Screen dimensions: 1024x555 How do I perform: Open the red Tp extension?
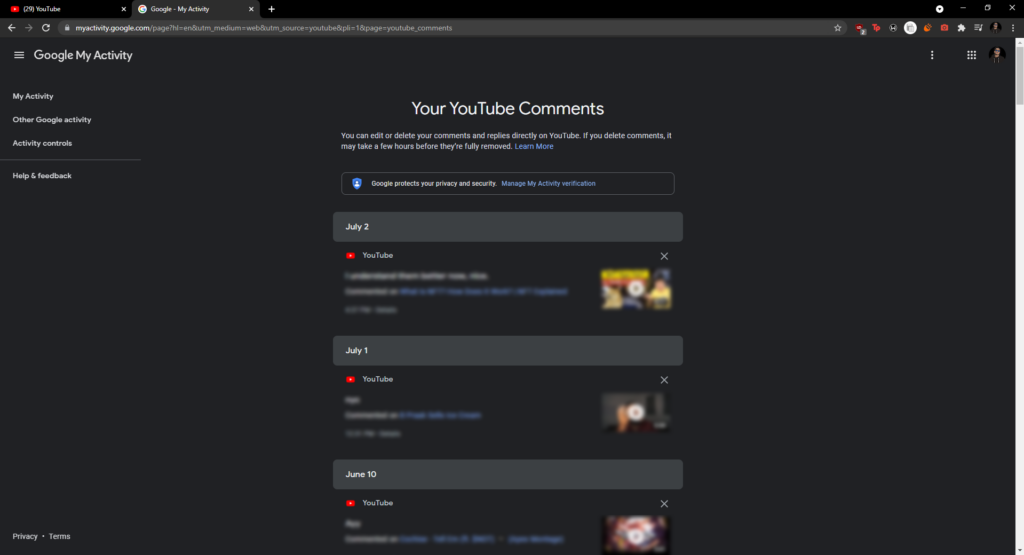click(x=876, y=28)
